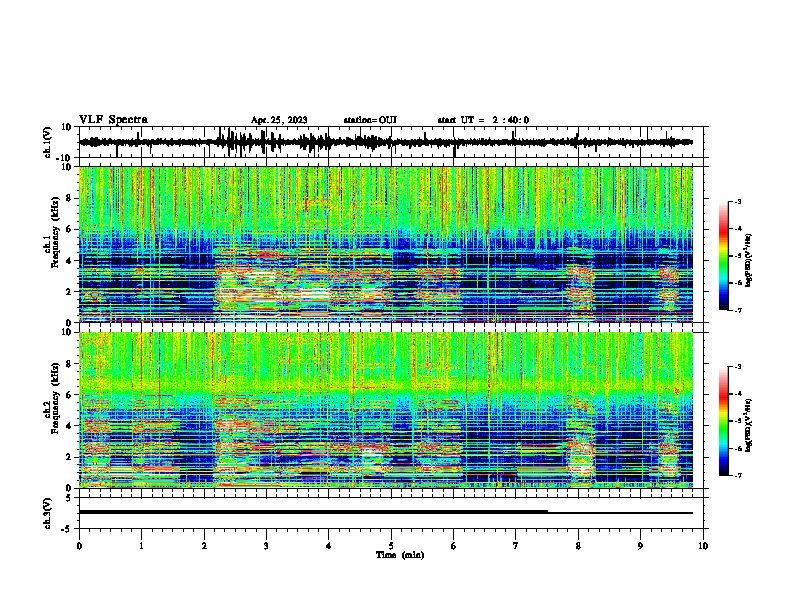Click time axis tick label "10"
Image resolution: width=792 pixels, height=612 pixels.
(x=703, y=546)
